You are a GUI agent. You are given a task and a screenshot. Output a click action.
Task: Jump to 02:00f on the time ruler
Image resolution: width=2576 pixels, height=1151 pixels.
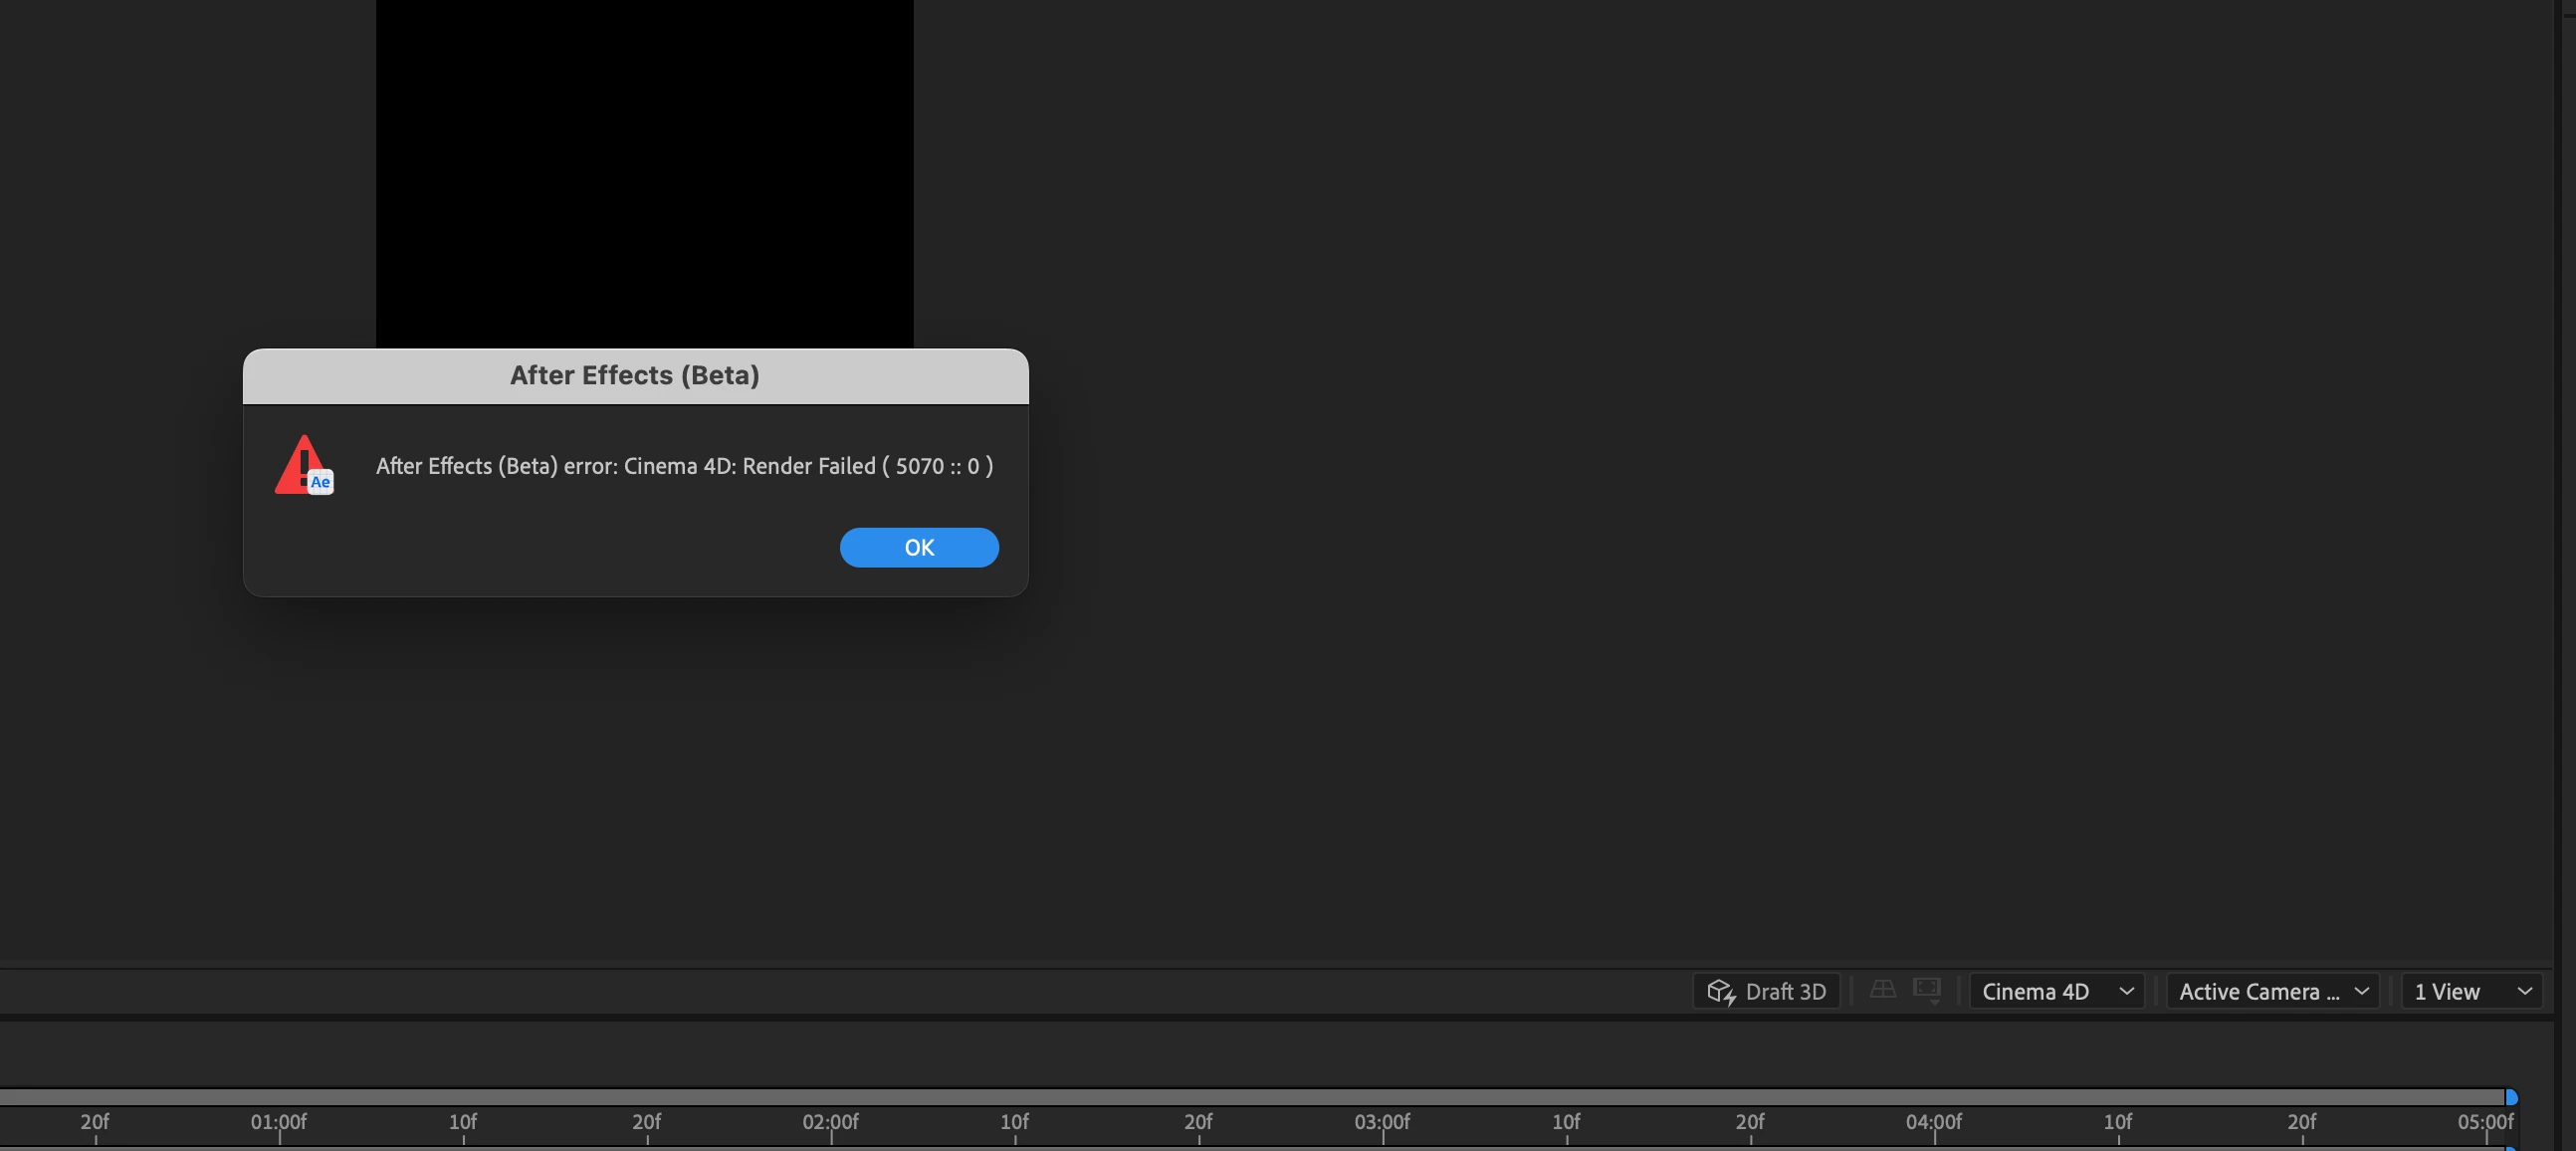[x=831, y=1123]
